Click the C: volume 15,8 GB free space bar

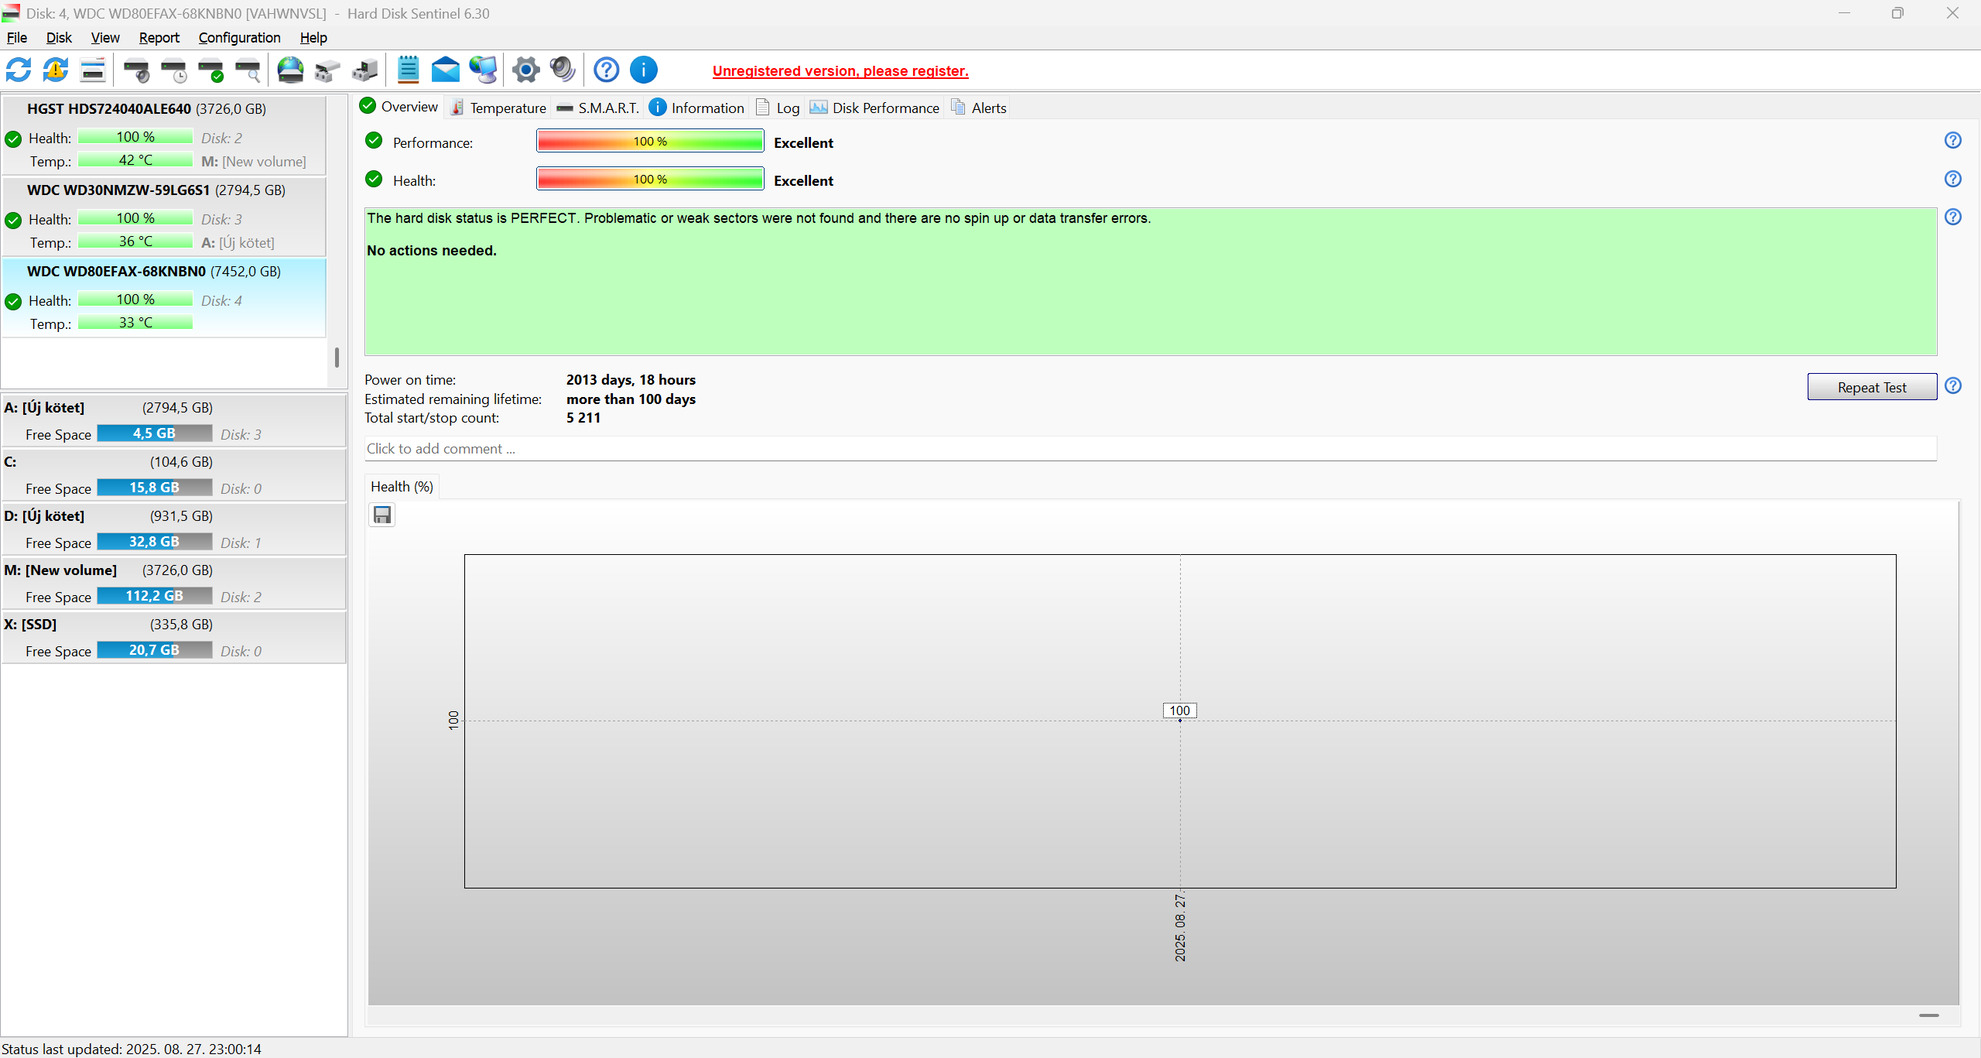[154, 488]
